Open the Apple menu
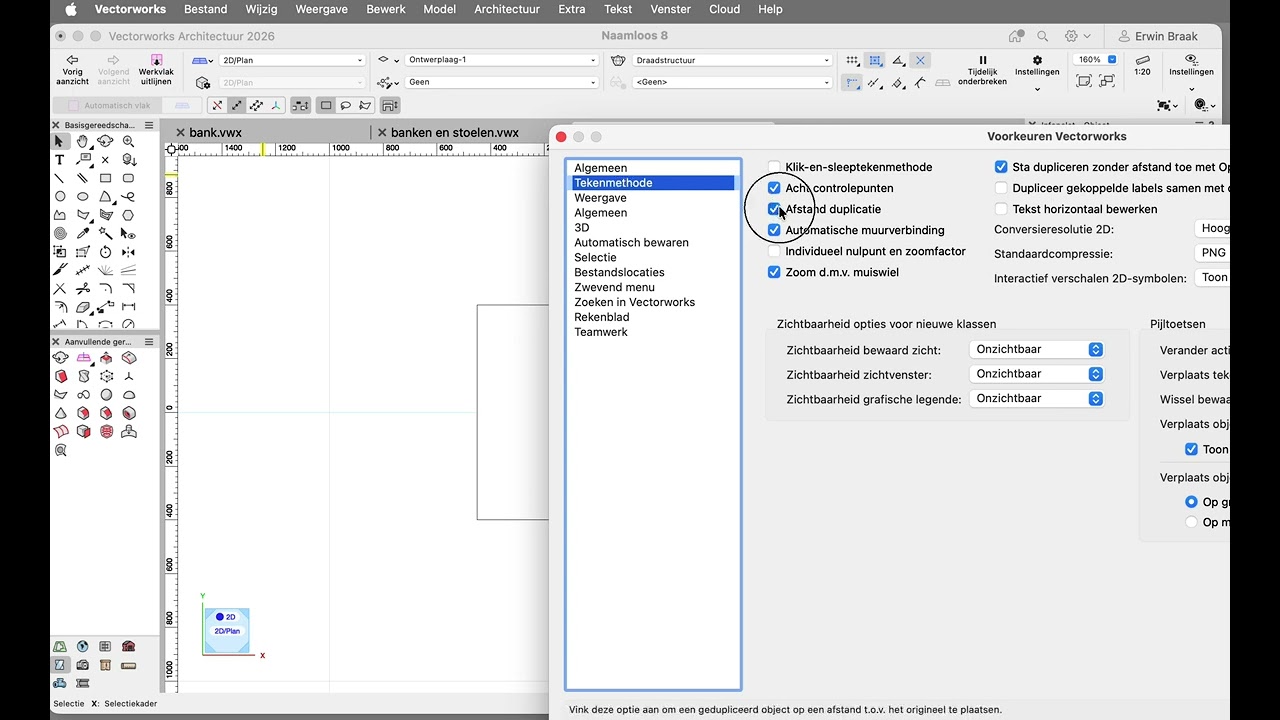1280x720 pixels. tap(71, 9)
